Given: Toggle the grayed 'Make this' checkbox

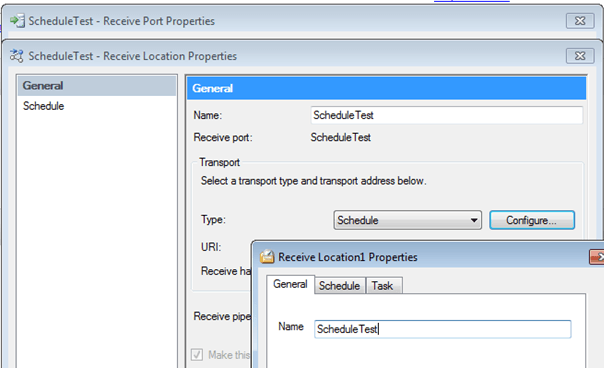Looking at the screenshot, I should pos(197,354).
